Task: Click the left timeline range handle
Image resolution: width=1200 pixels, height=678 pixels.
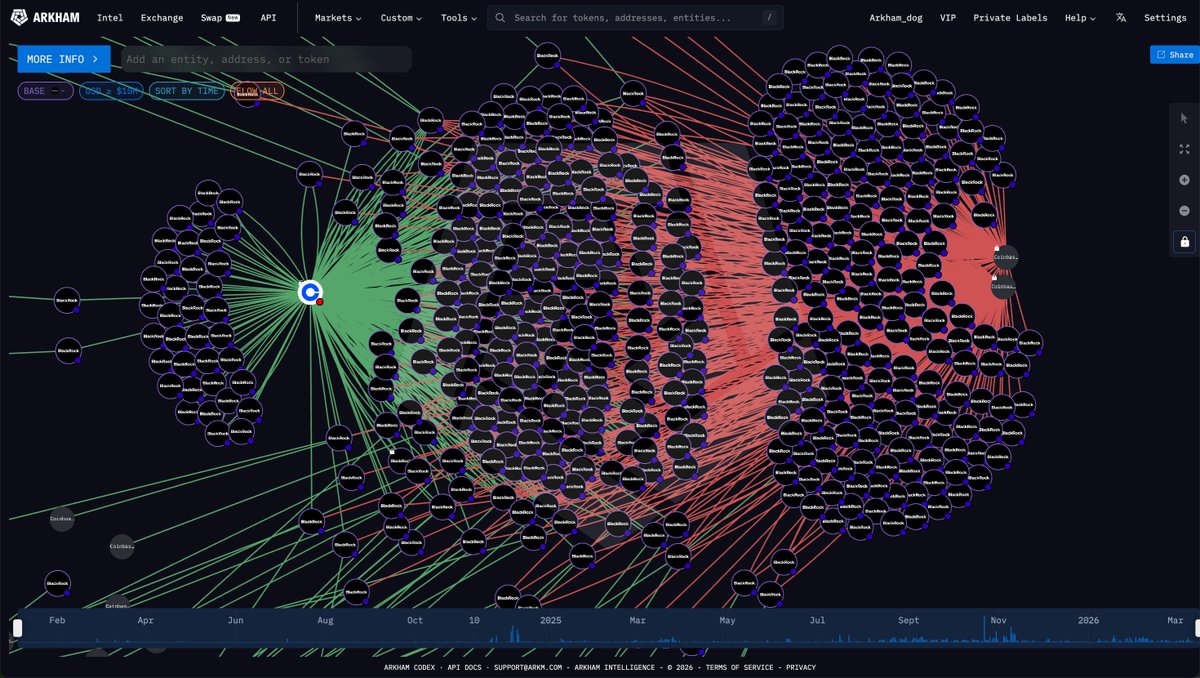Action: pos(17,628)
